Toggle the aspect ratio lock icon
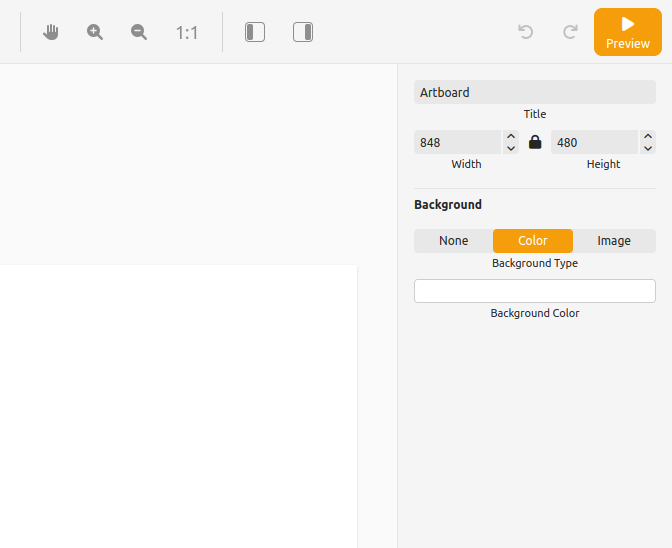The height and width of the screenshot is (548, 672). (x=535, y=142)
